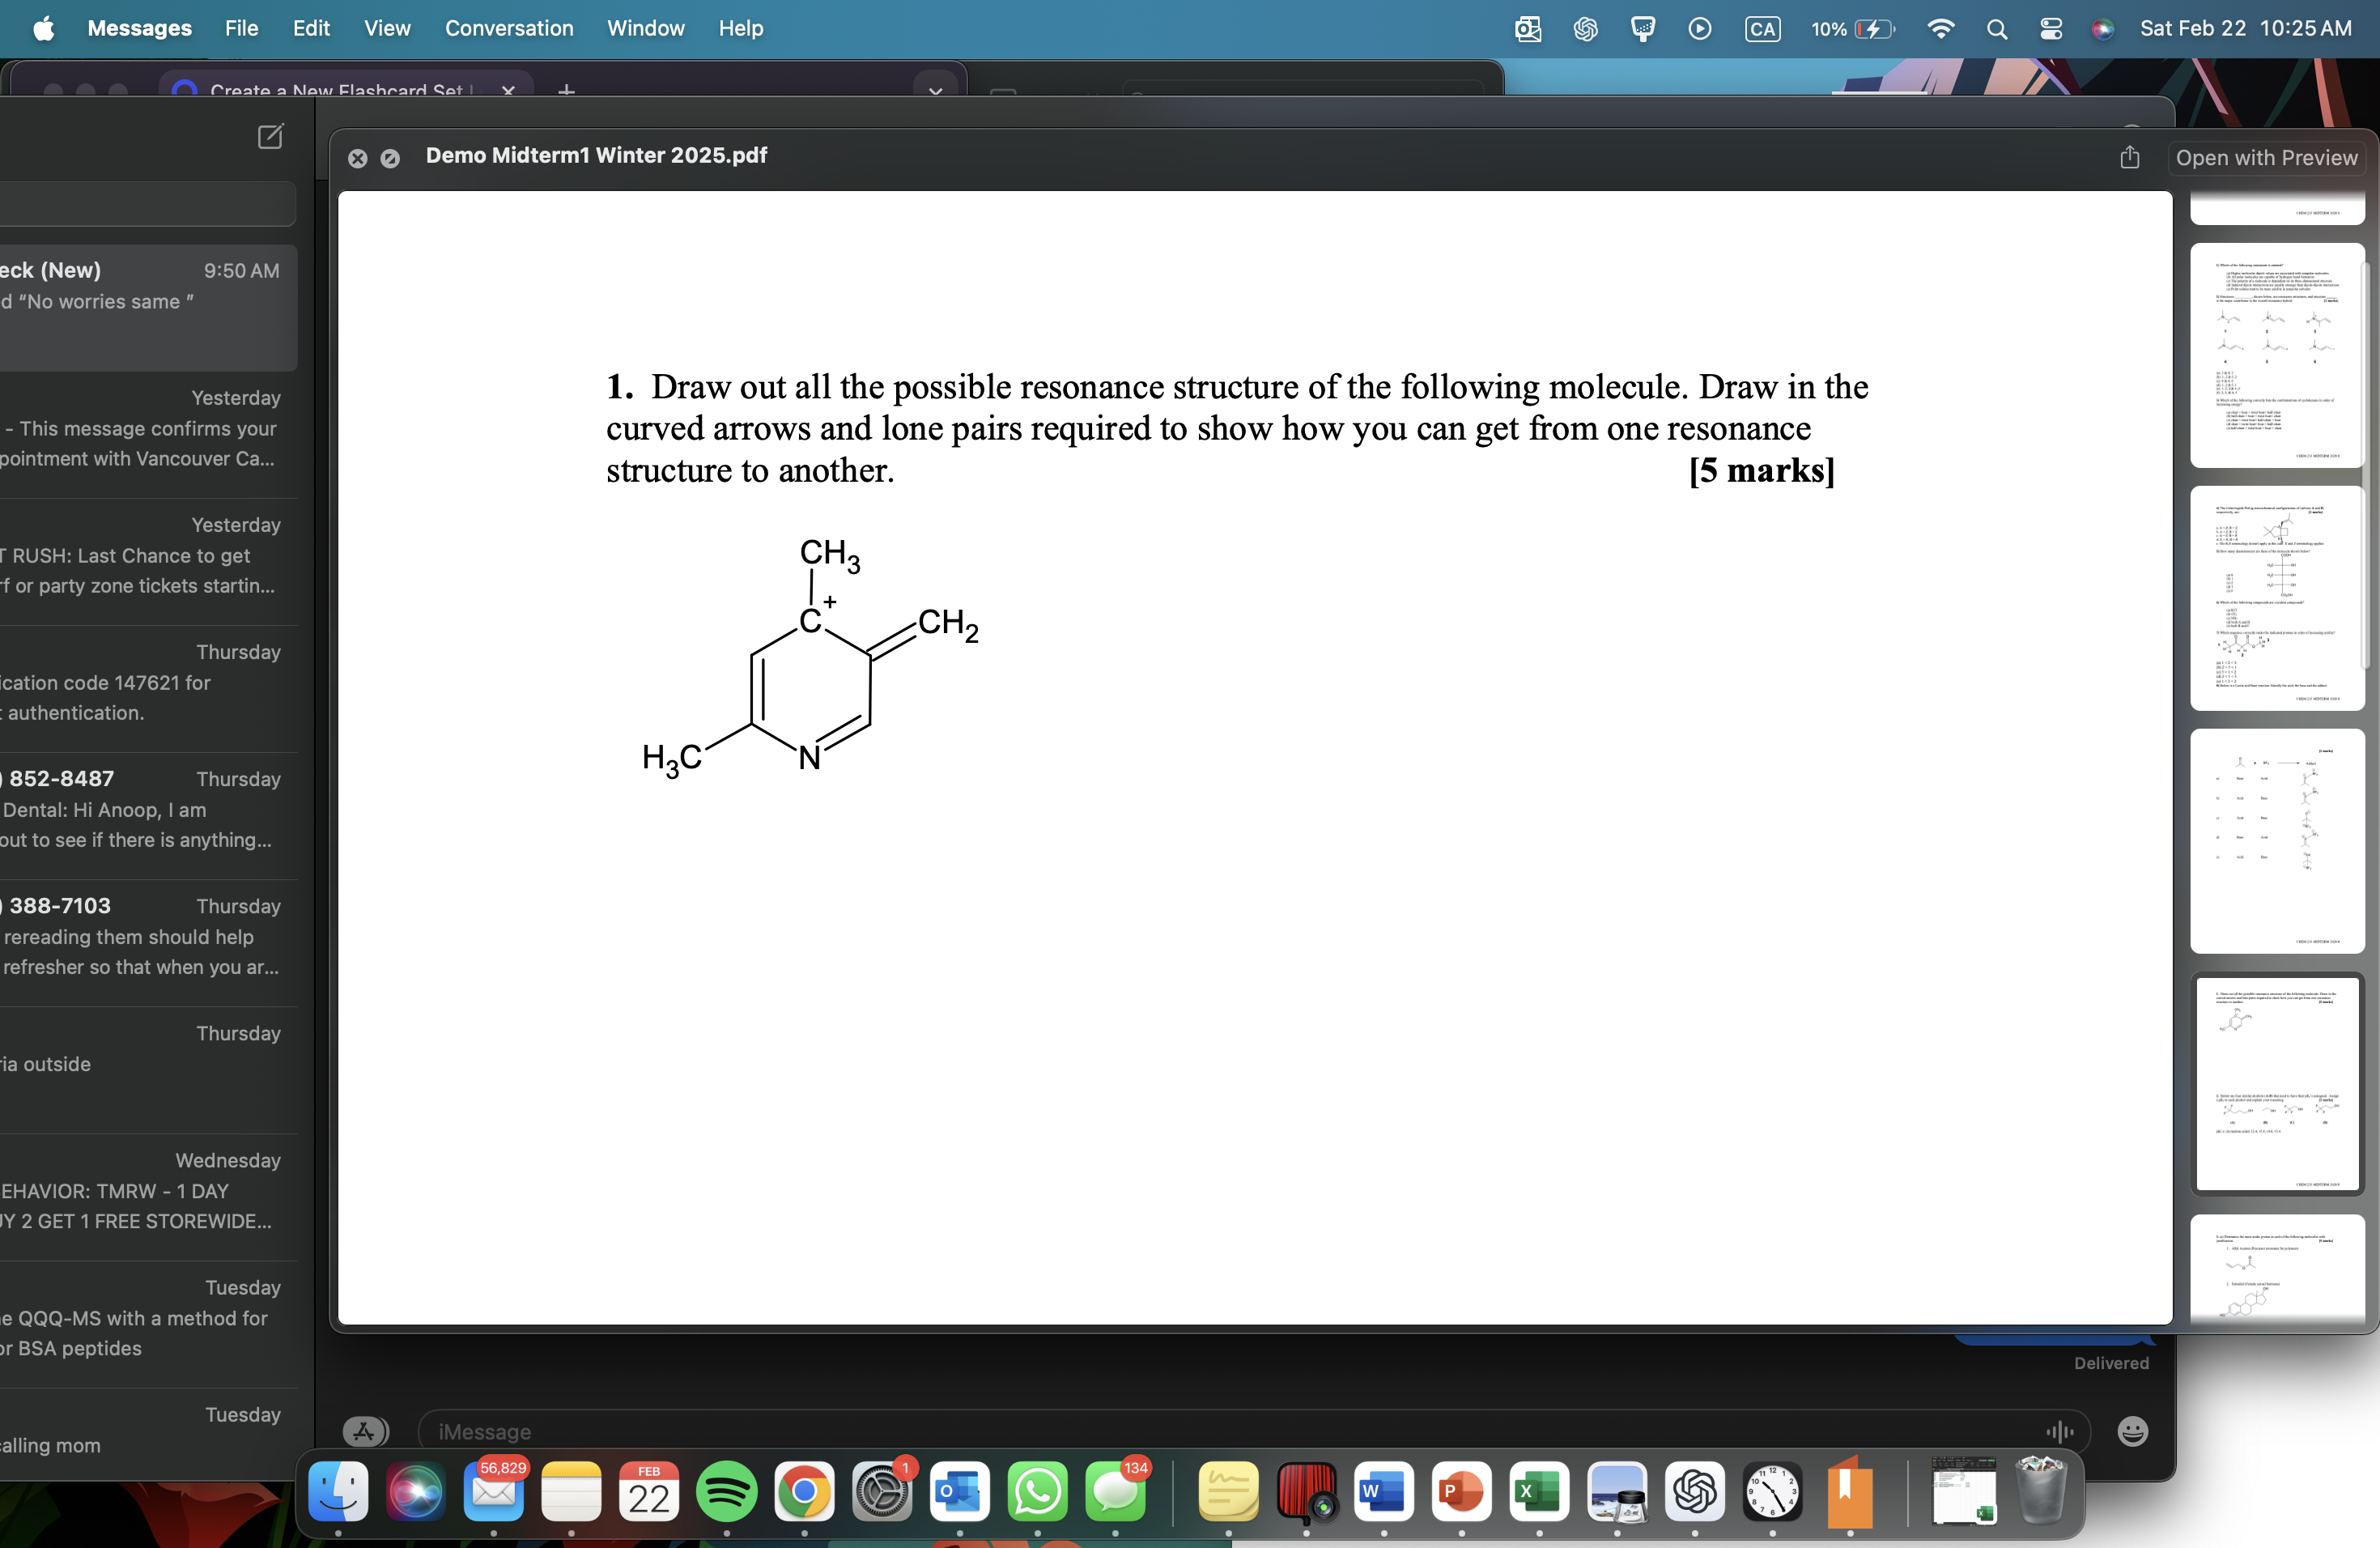Open WhatsApp from the Dock
Viewport: 2380px width, 1548px height.
pos(1037,1493)
